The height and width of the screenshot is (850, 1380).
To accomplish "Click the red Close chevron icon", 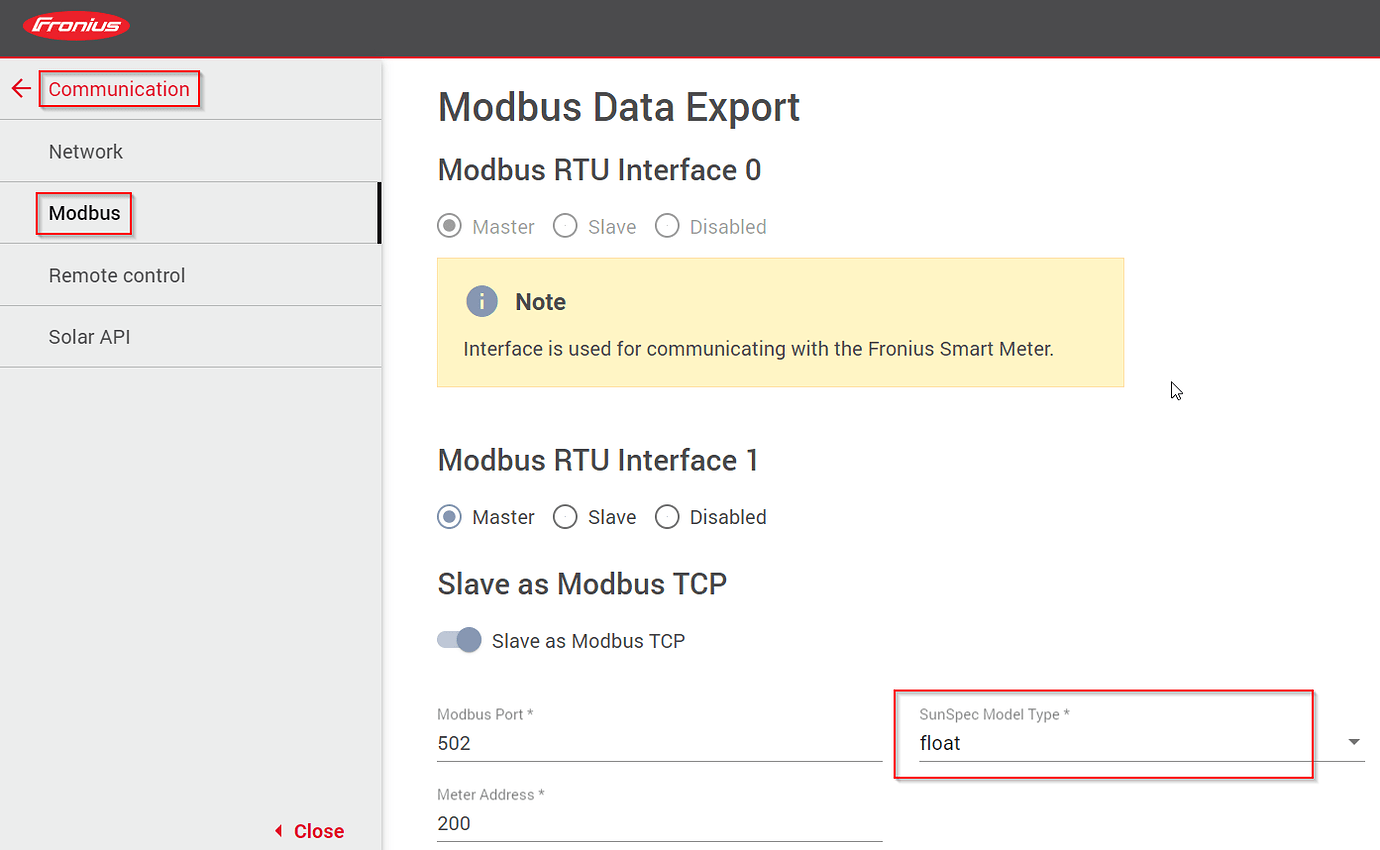I will [x=278, y=831].
